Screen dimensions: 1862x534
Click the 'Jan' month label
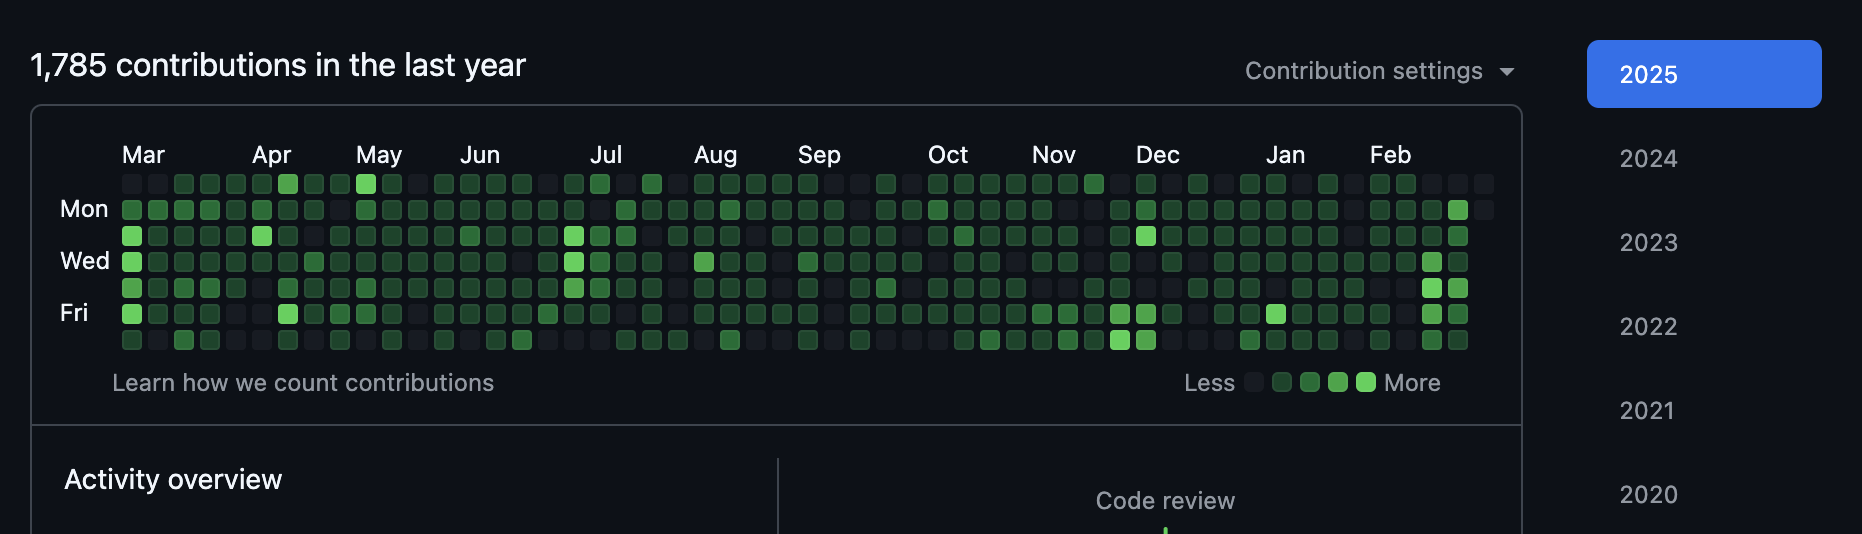pyautogui.click(x=1285, y=155)
